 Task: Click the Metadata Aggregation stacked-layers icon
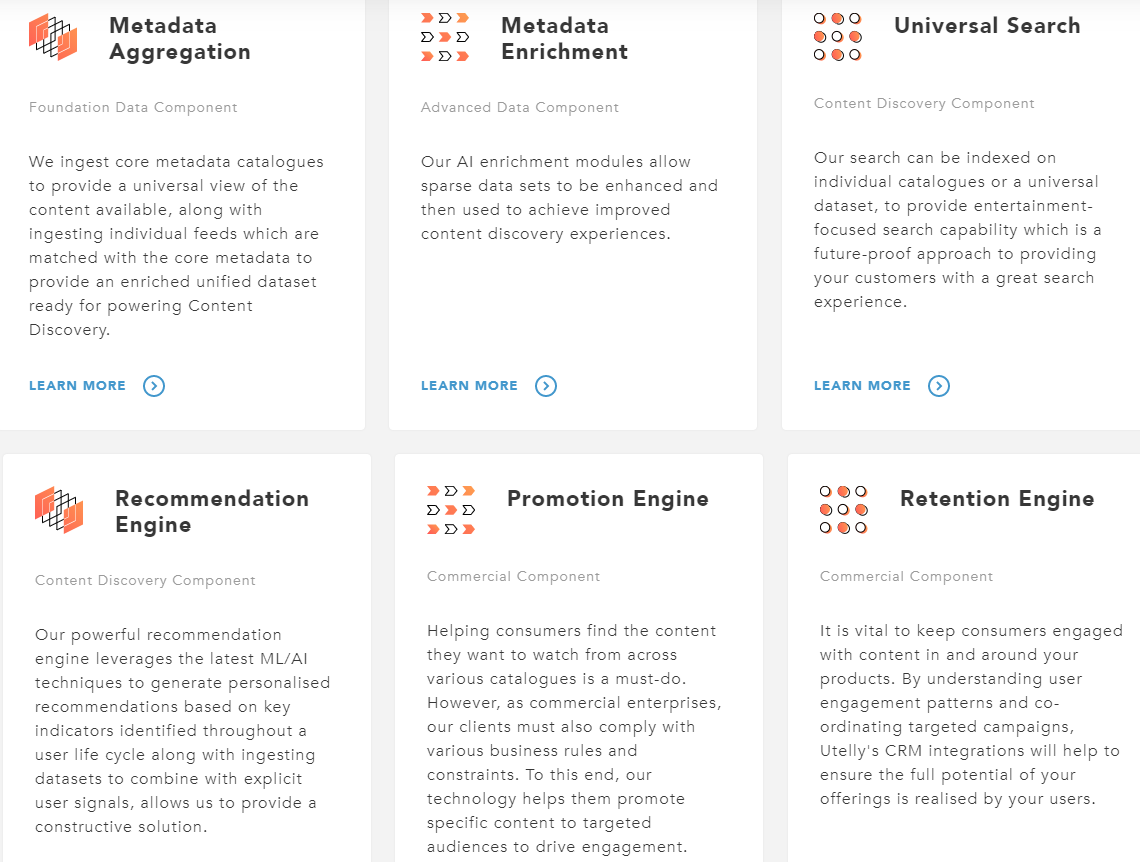pyautogui.click(x=53, y=37)
